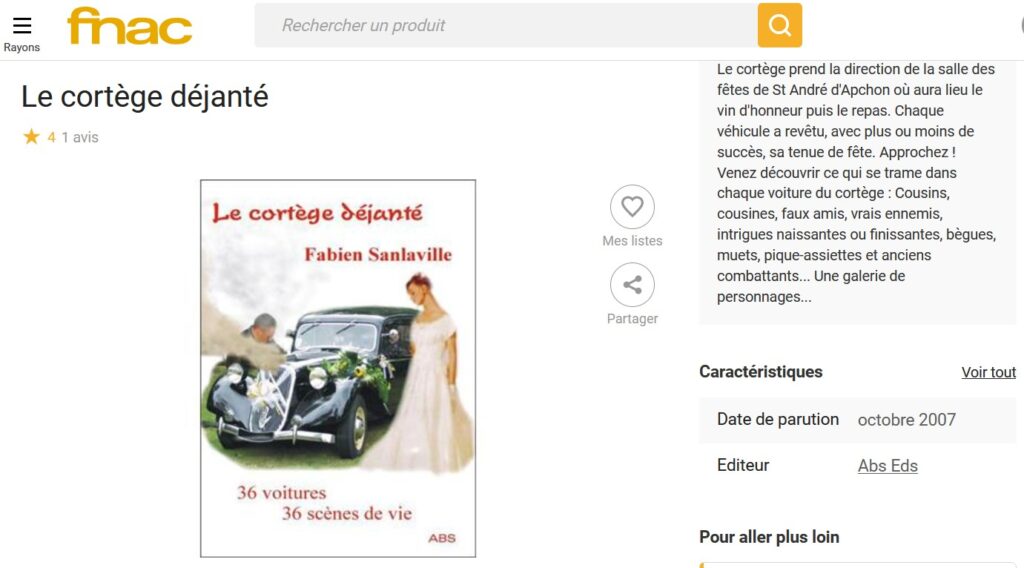This screenshot has height=568, width=1024.
Task: Click the Partager share icon
Action: (632, 285)
